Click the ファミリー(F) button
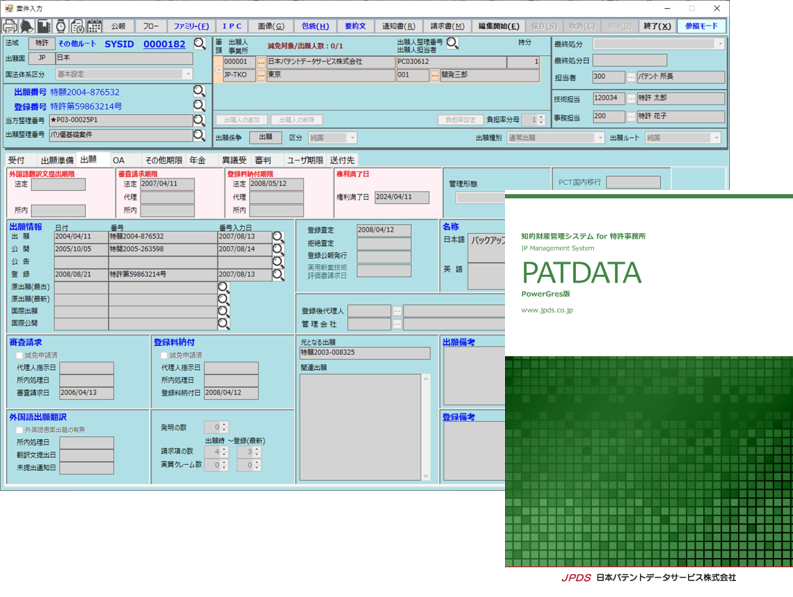 pyautogui.click(x=191, y=26)
